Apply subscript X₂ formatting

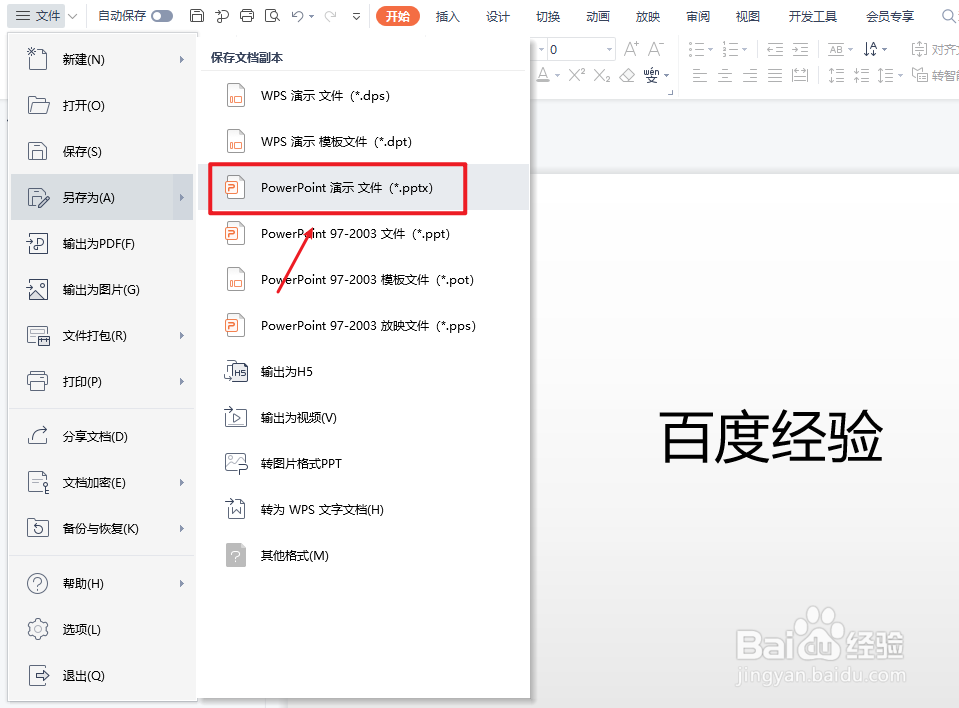(x=602, y=75)
